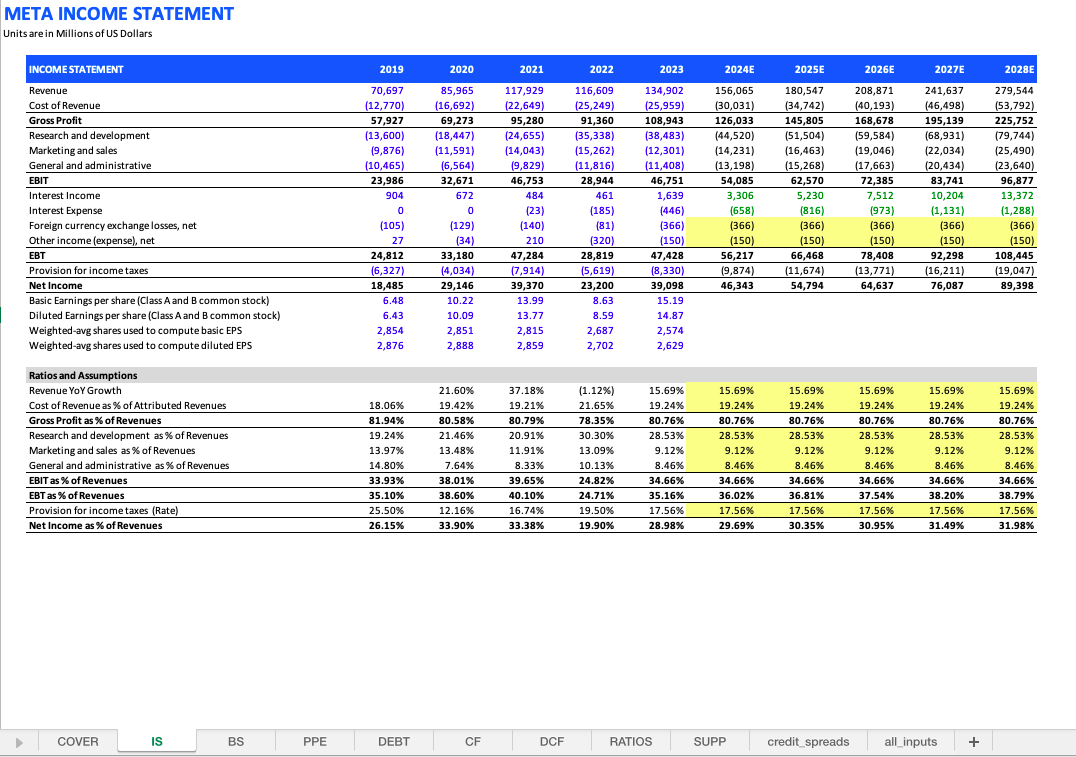Click the 2024E column header
This screenshot has height=757, width=1076.
(x=739, y=69)
